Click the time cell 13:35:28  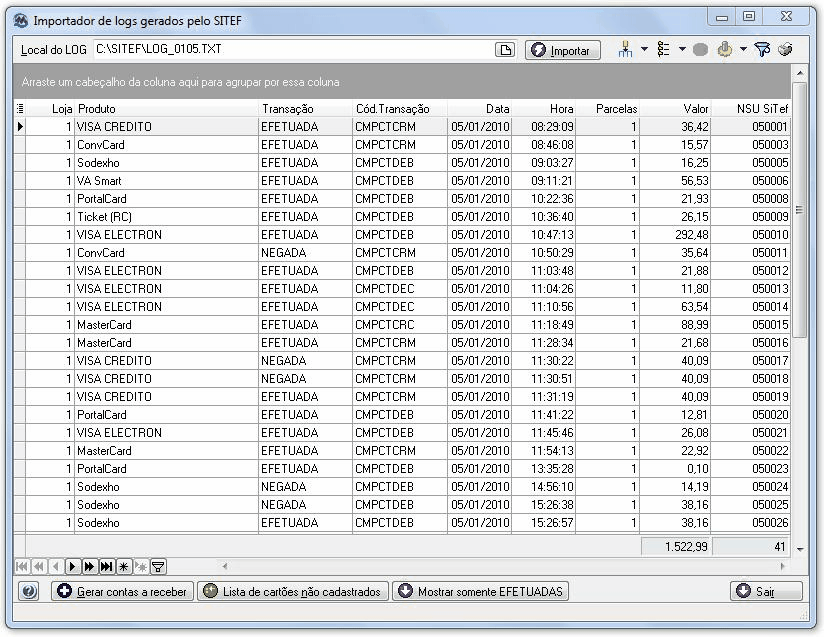tap(543, 469)
